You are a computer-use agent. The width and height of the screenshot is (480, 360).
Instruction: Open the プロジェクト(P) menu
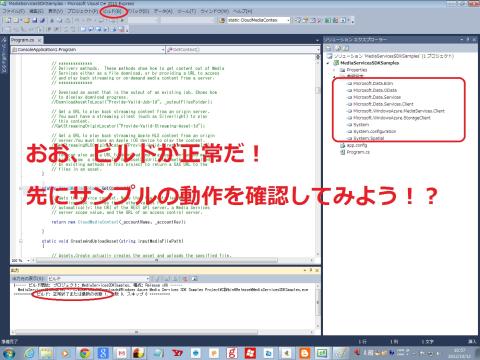[x=82, y=11]
